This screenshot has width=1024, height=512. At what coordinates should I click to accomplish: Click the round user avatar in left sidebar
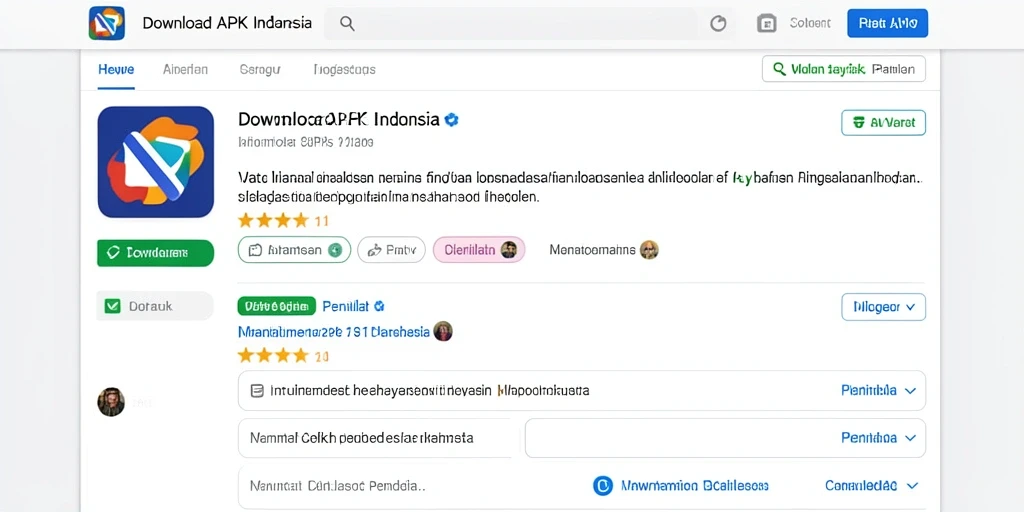coord(111,402)
